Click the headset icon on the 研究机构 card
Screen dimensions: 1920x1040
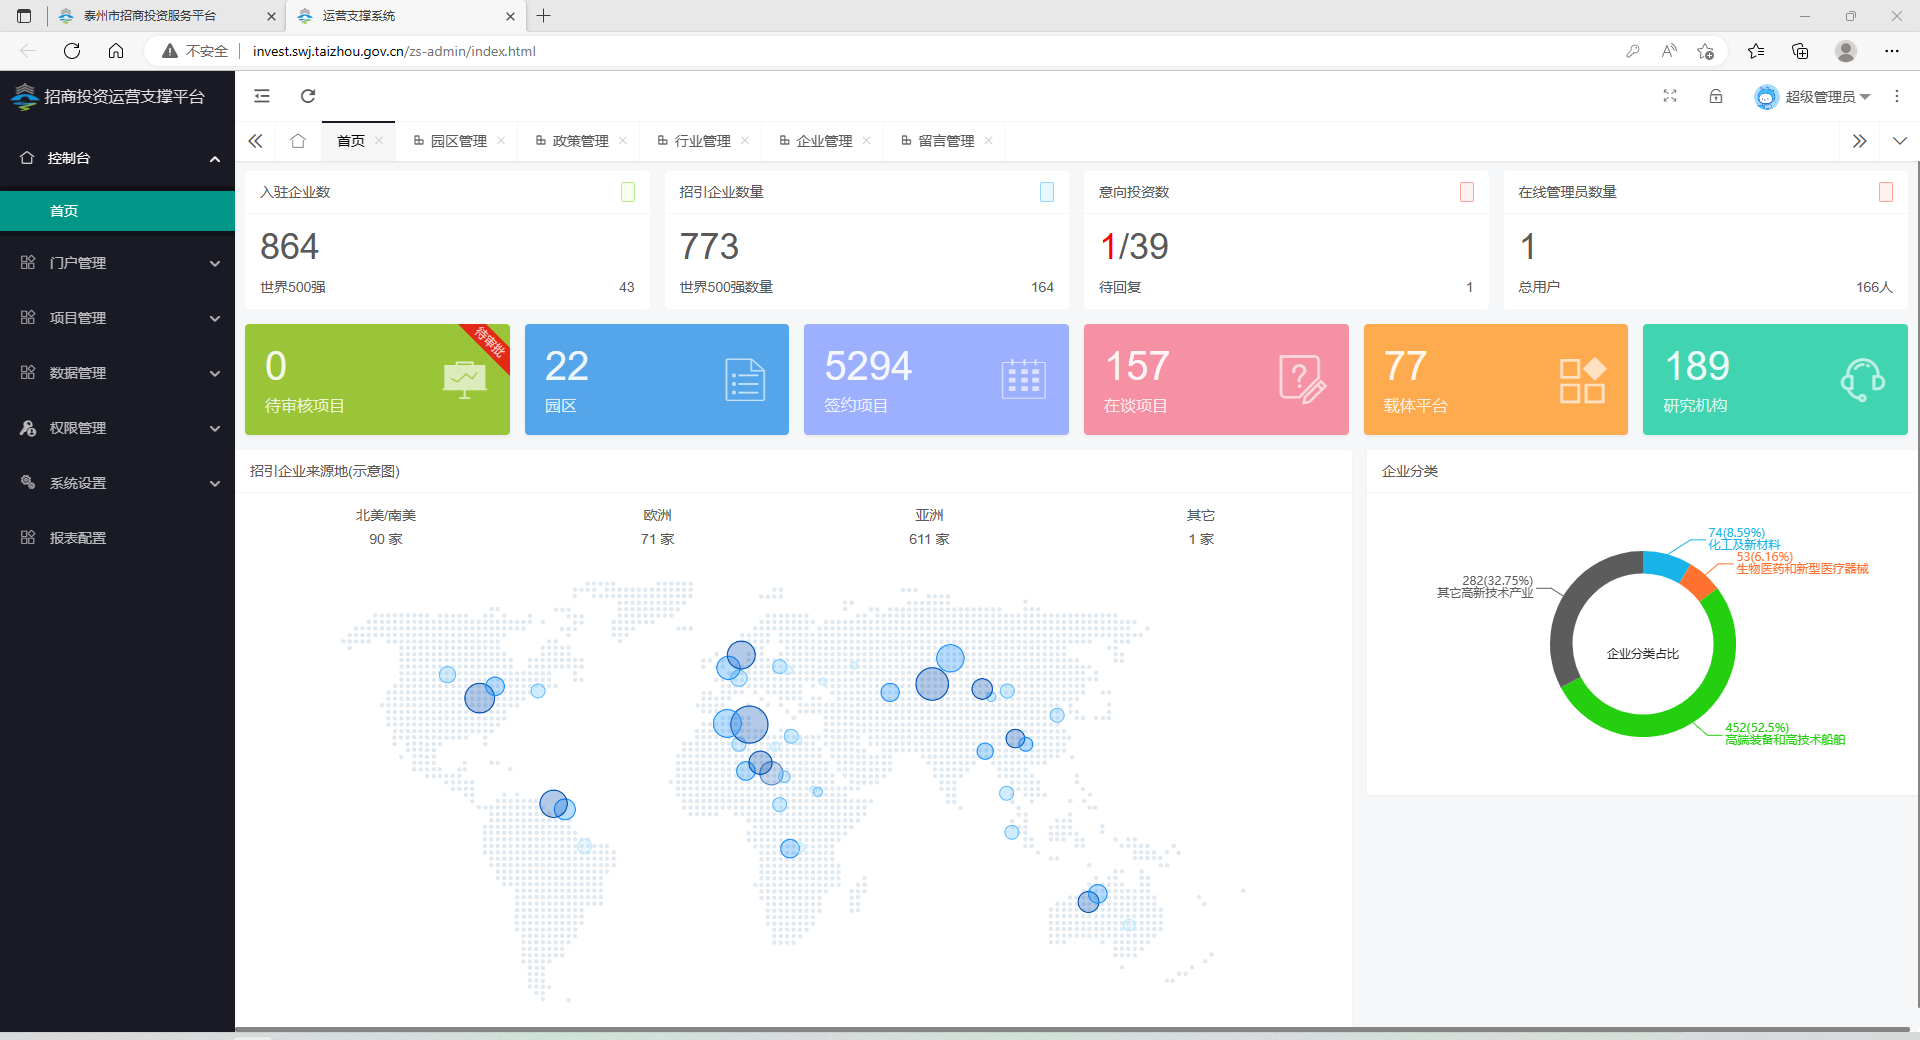(1863, 380)
